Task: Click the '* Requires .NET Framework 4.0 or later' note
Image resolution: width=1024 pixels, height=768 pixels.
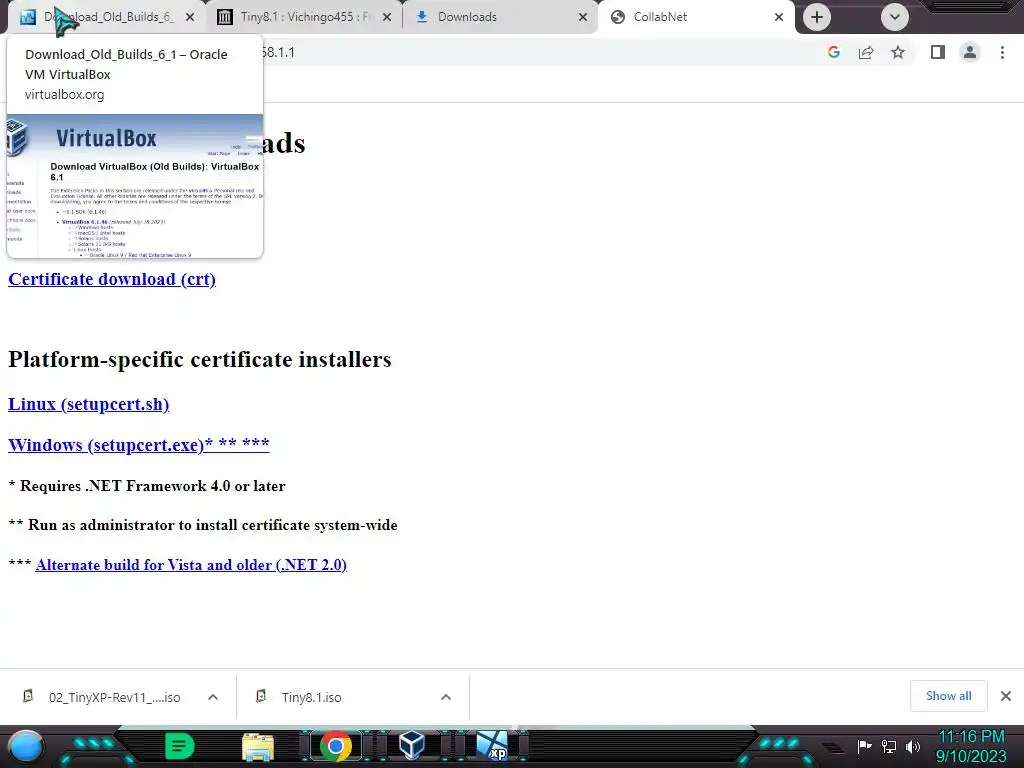Action: 147,486
